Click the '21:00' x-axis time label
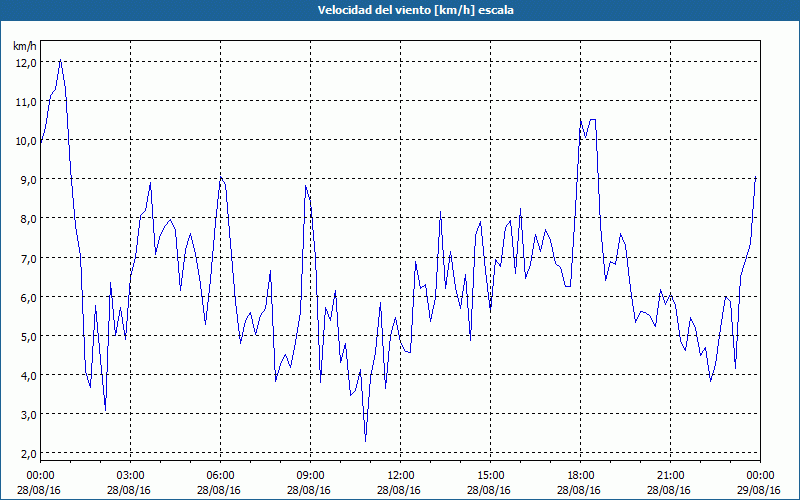 670,476
